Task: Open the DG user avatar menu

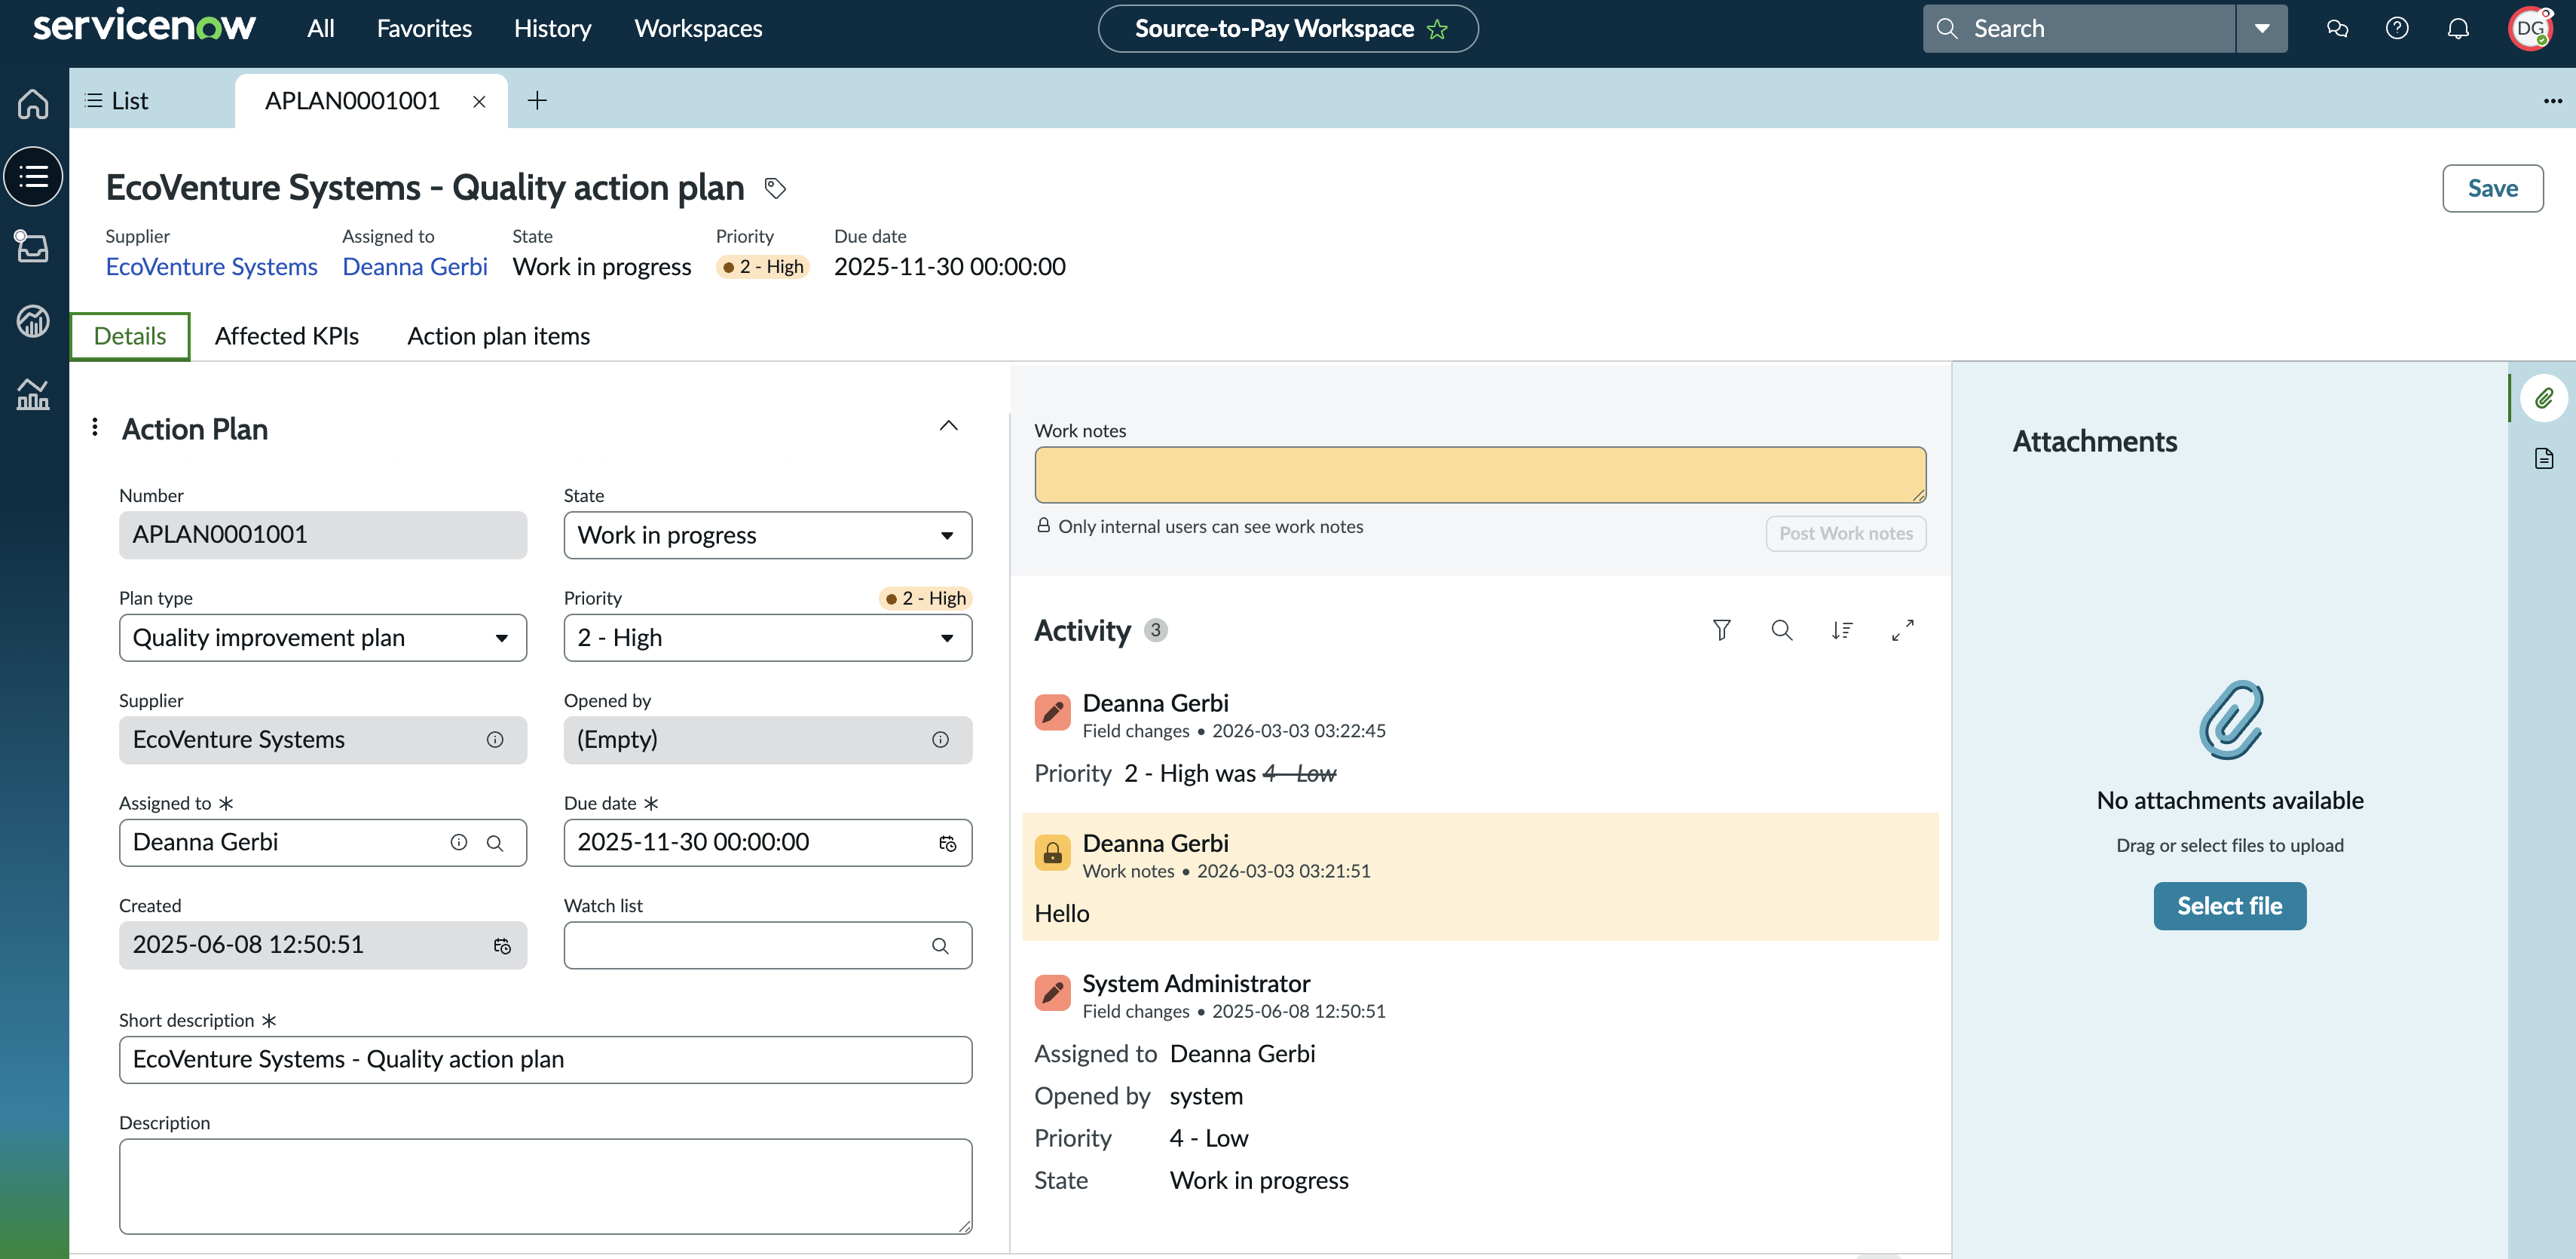Action: (x=2530, y=28)
